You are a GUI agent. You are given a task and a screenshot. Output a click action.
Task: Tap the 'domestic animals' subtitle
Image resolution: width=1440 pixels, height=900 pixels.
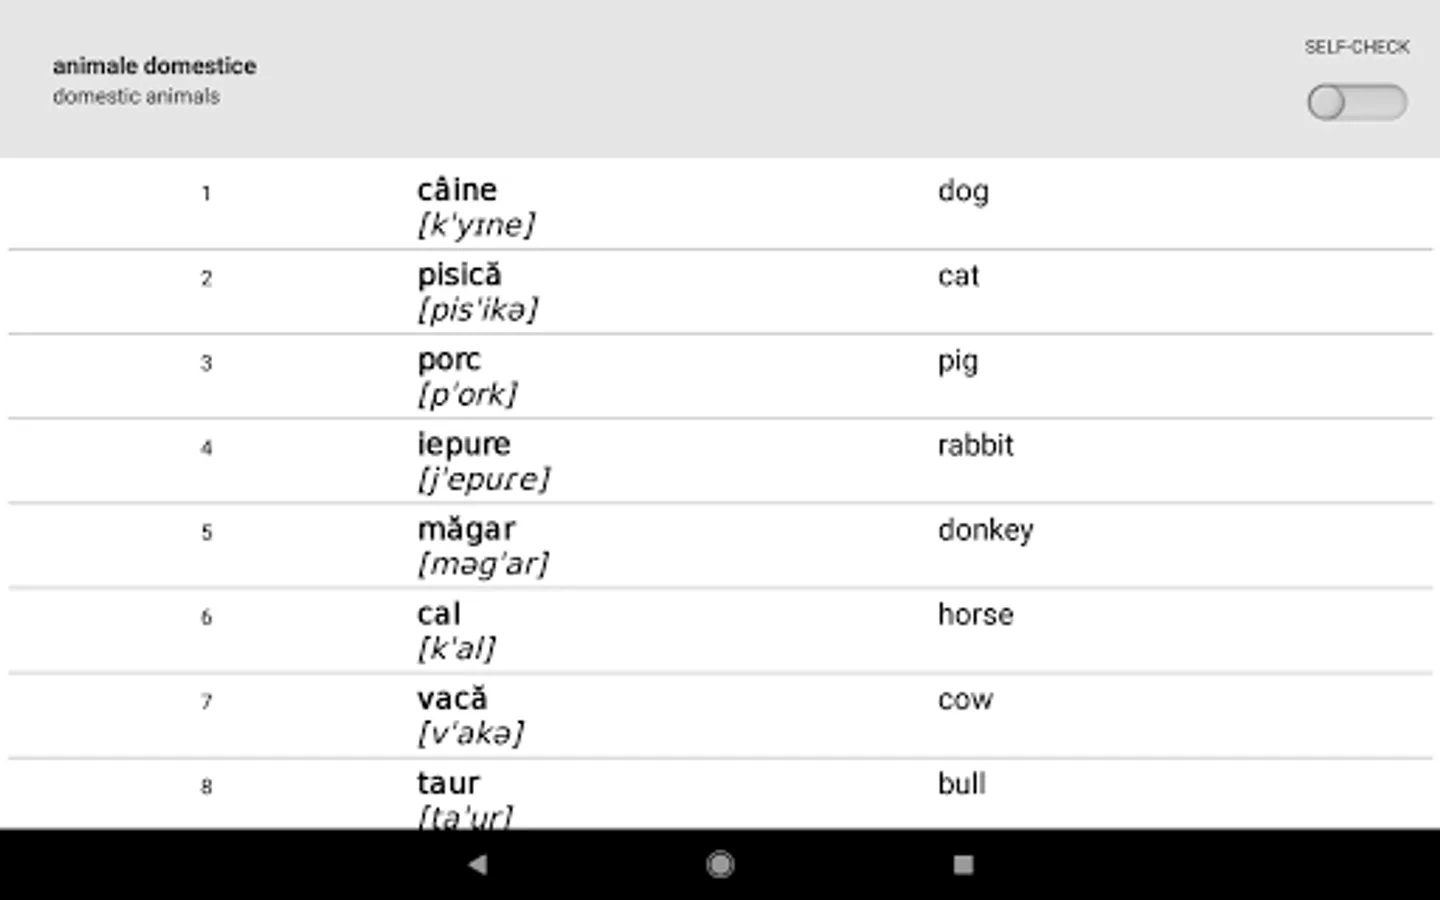(x=136, y=97)
